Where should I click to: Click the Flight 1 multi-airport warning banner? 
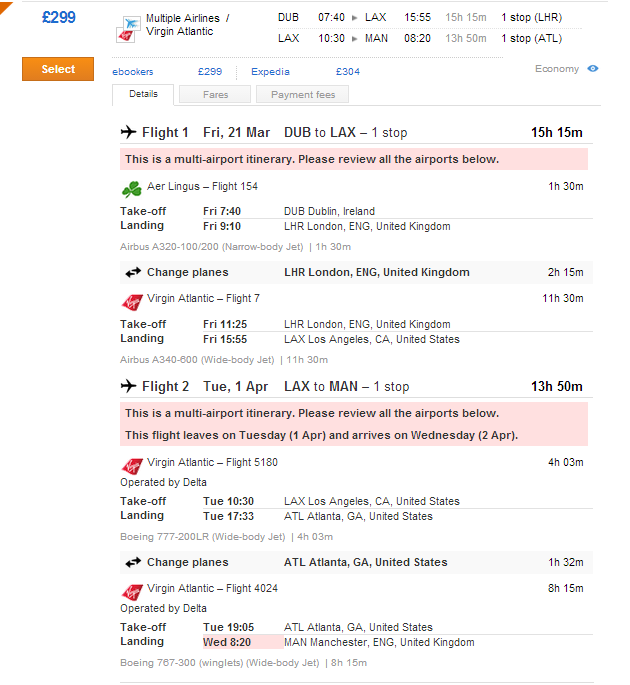(354, 159)
